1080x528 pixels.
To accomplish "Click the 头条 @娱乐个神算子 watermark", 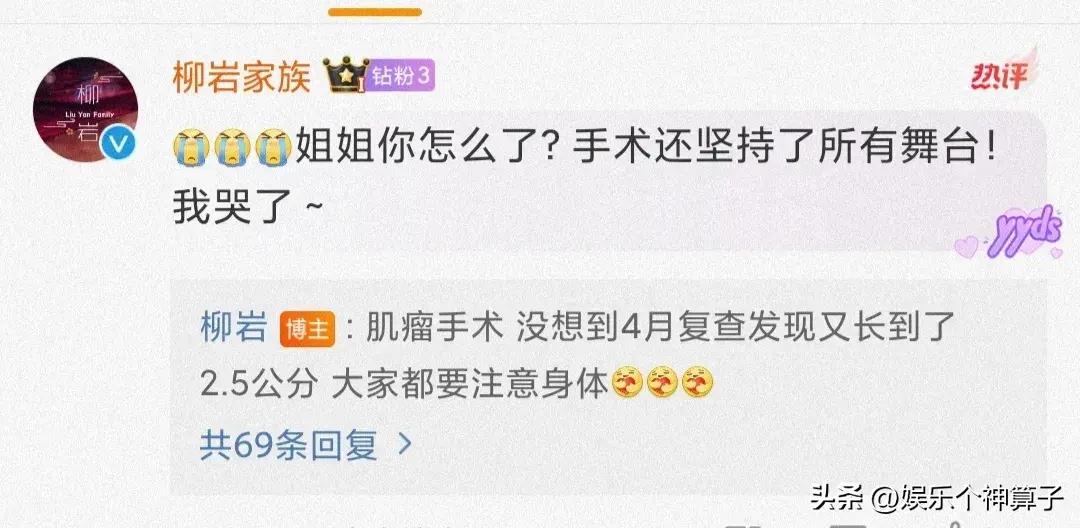I will pyautogui.click(x=936, y=497).
